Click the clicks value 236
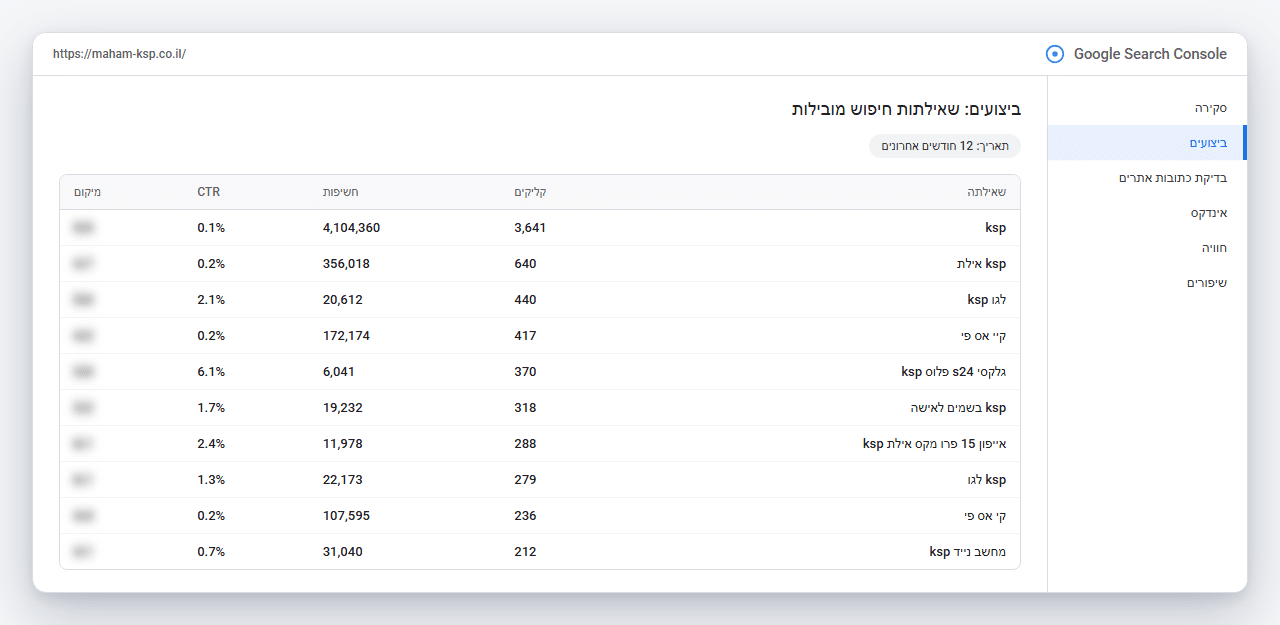1280x625 pixels. coord(525,516)
